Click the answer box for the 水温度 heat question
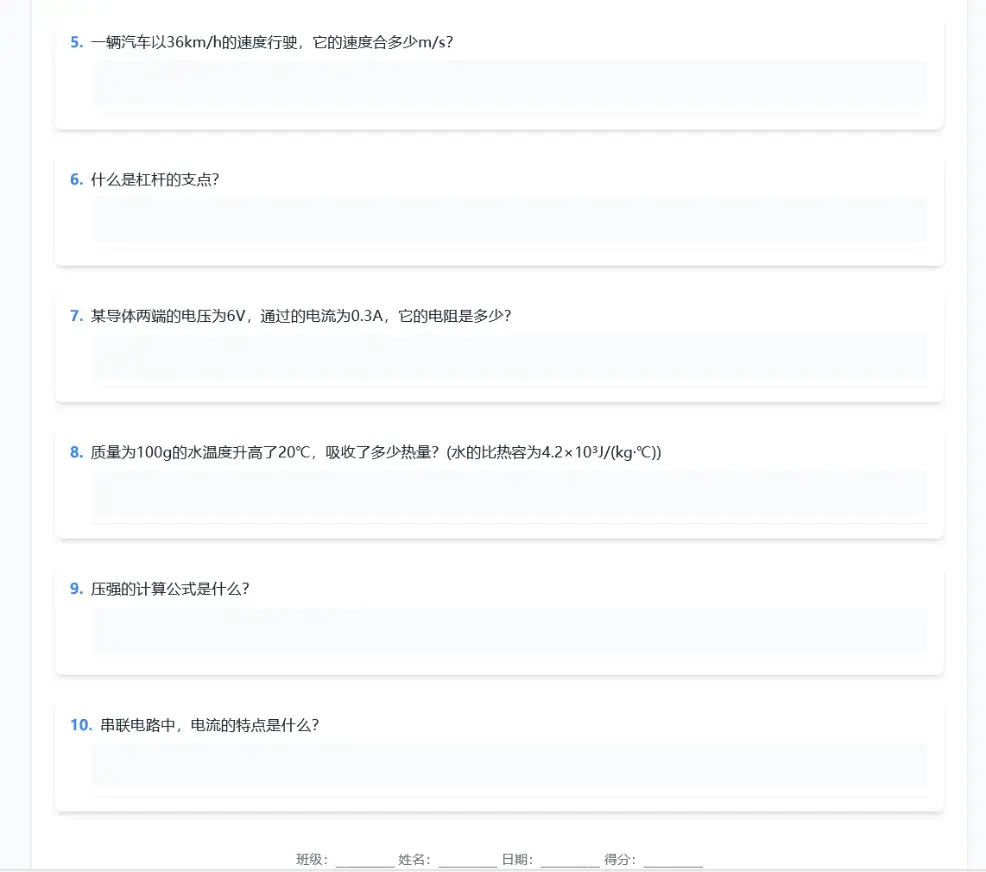Viewport: 986px width, 872px height. coord(509,493)
